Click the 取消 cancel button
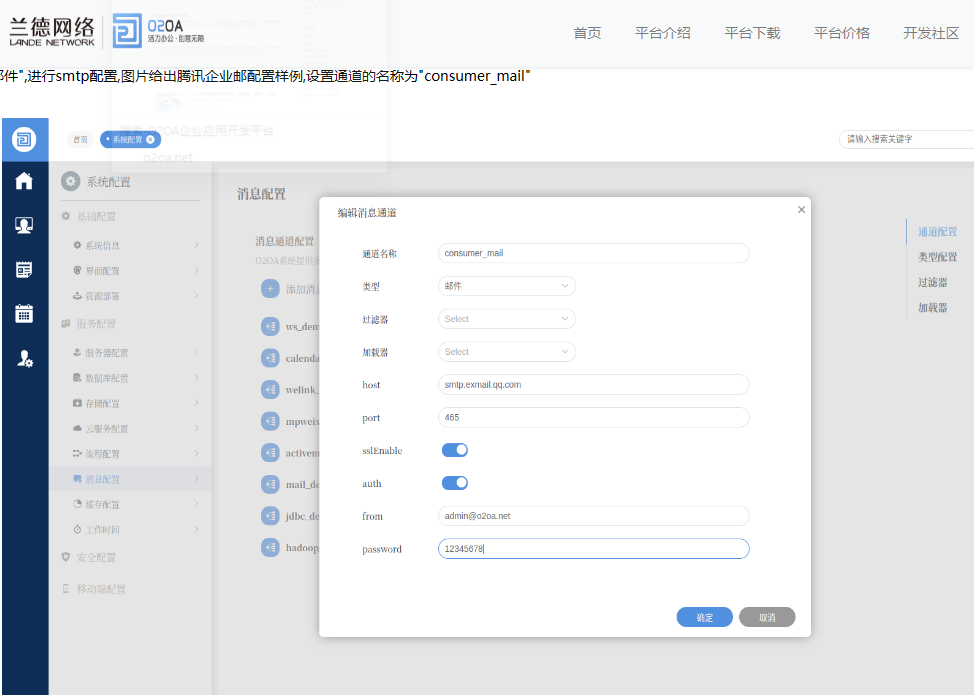The image size is (974, 695). pyautogui.click(x=767, y=617)
